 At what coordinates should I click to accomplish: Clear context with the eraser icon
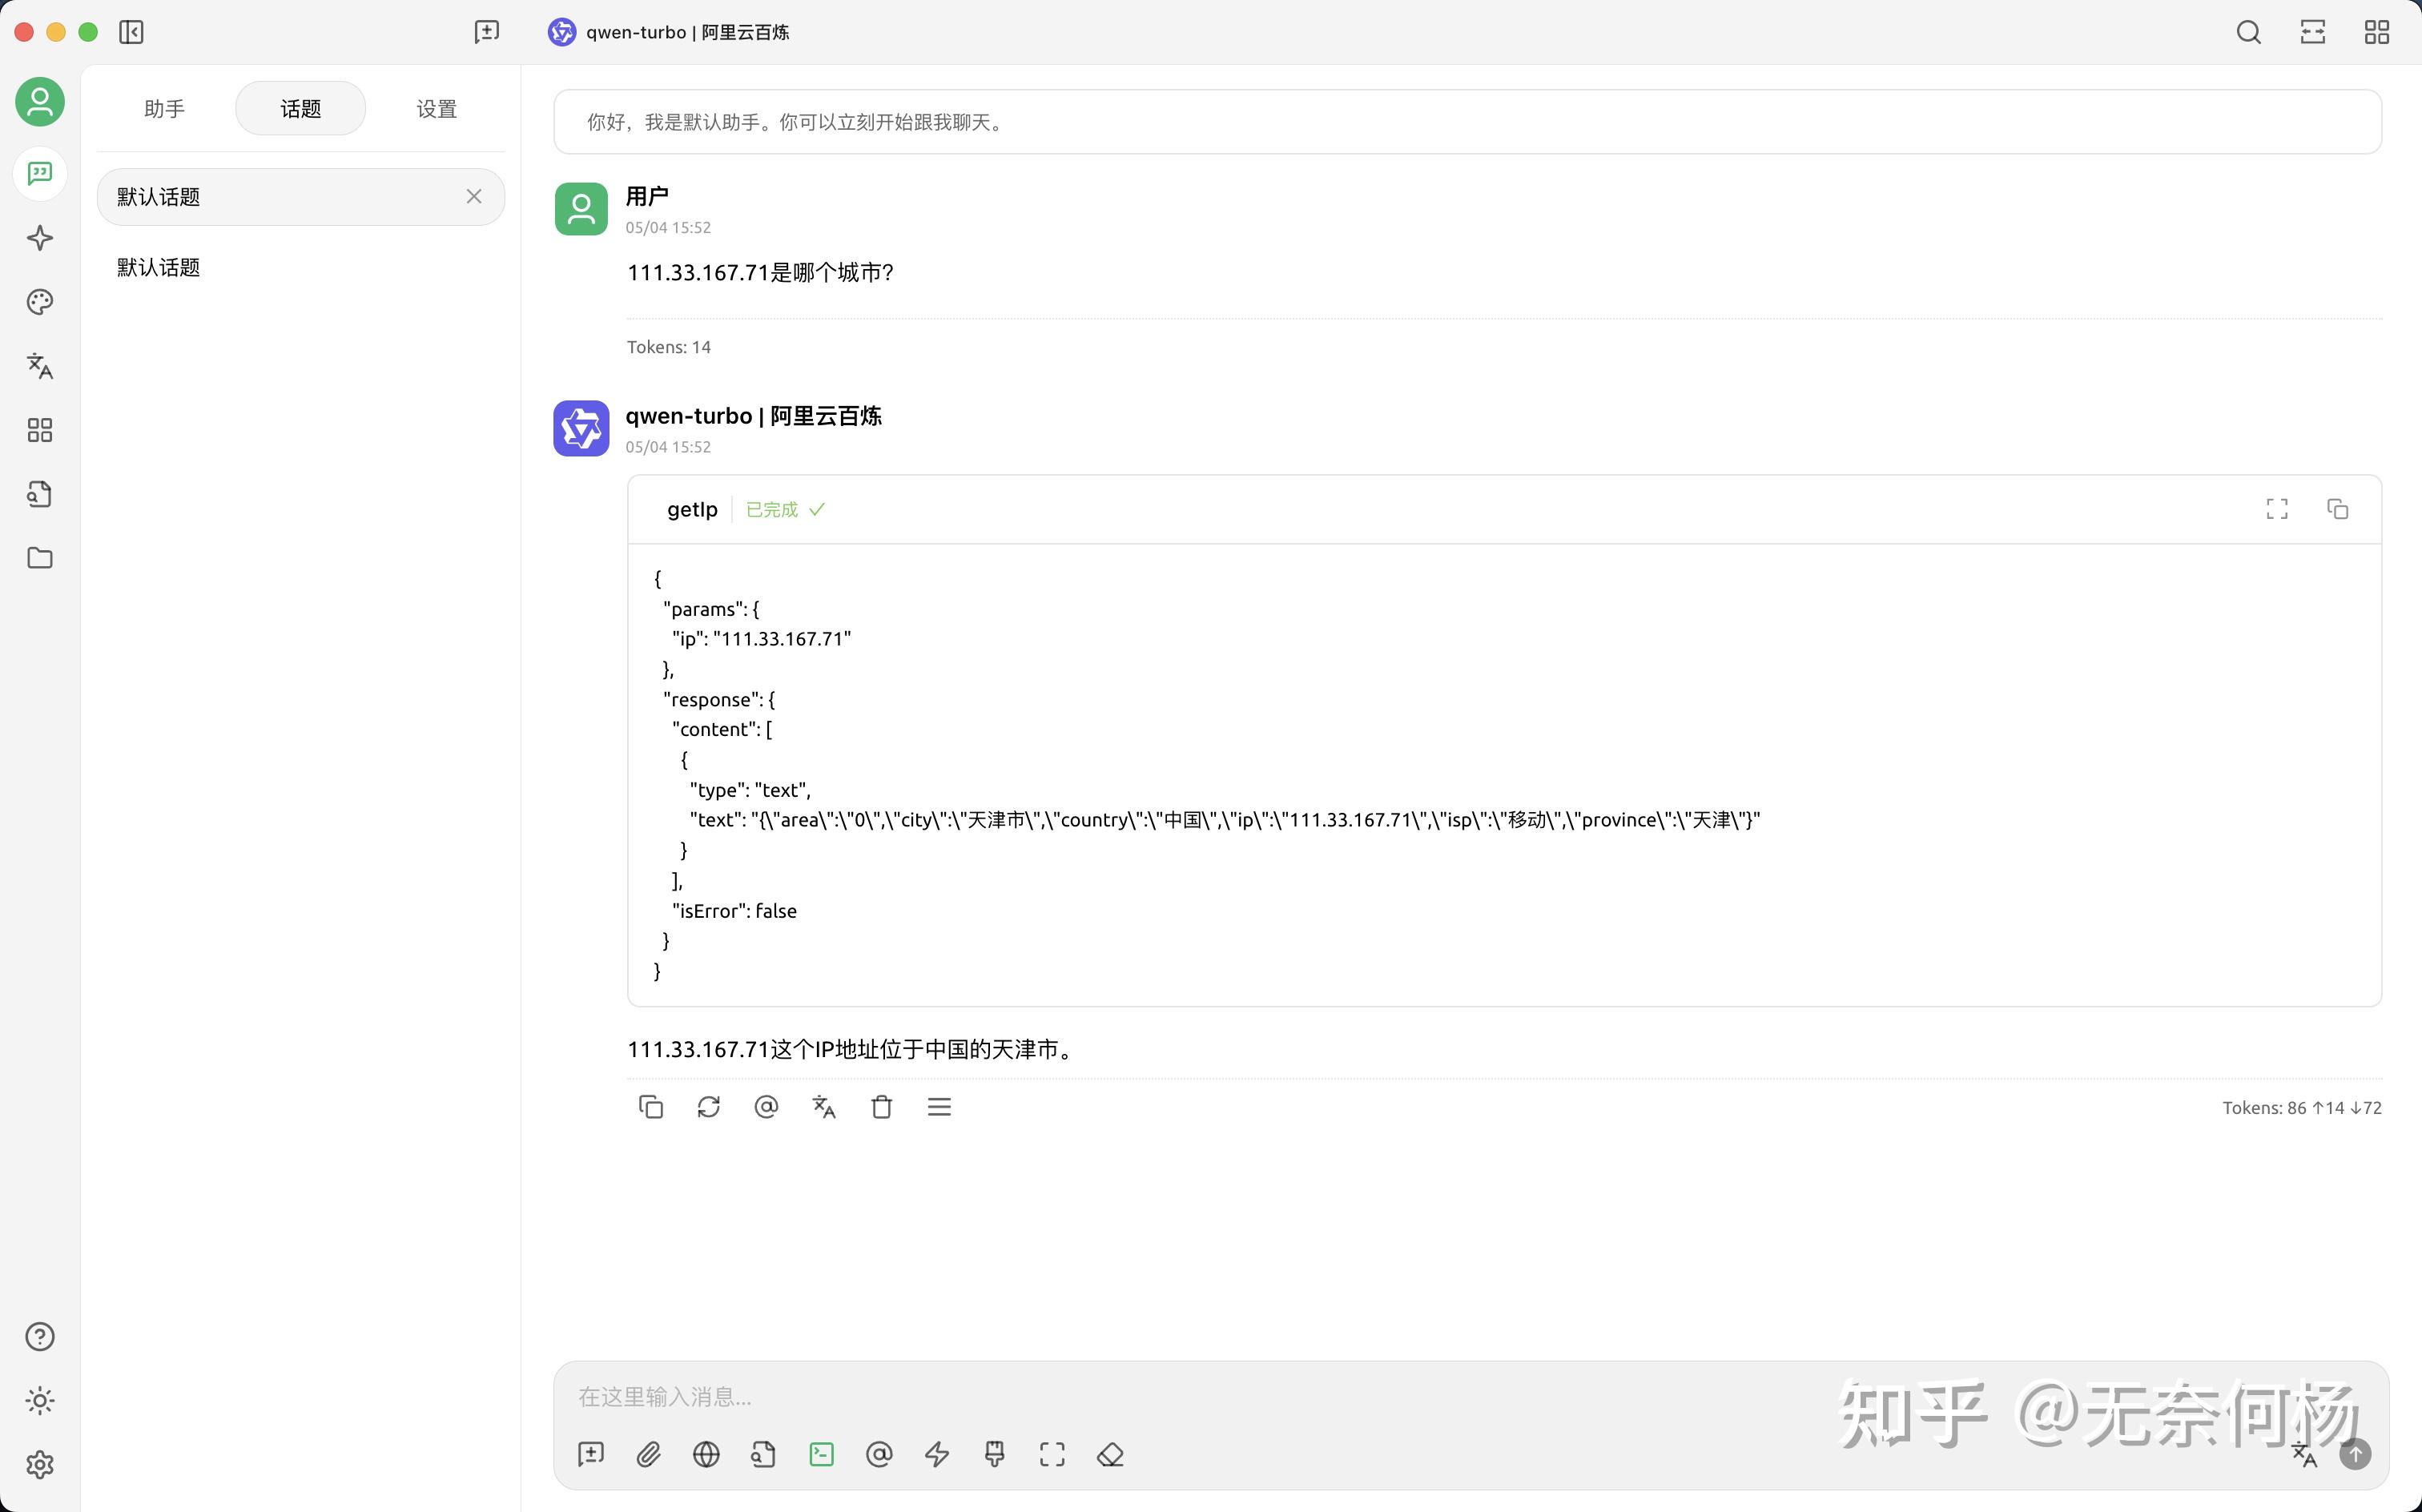click(1110, 1454)
